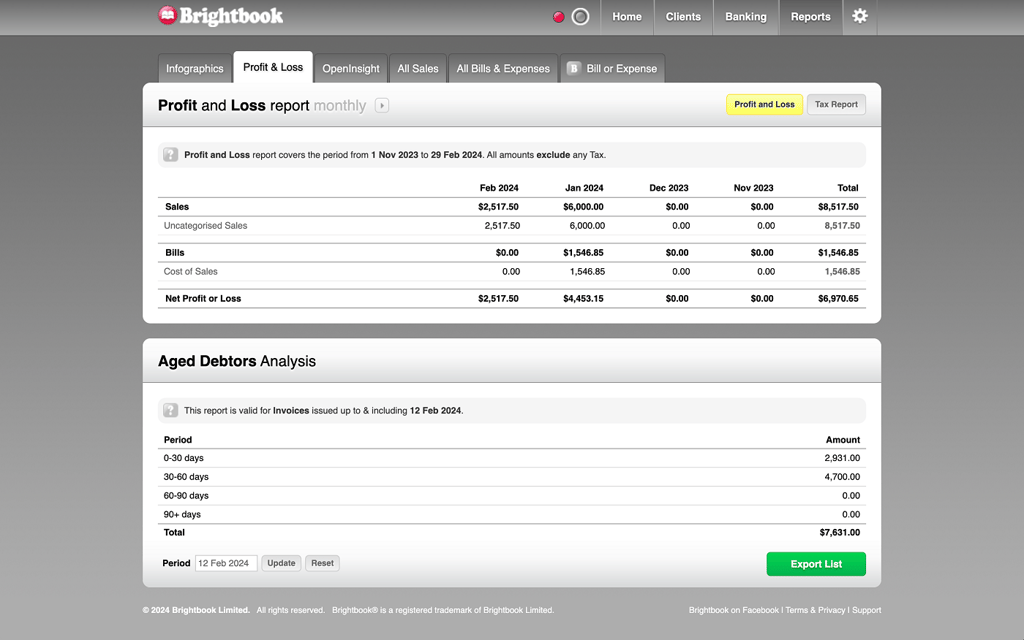Click the Brightbook logo
The height and width of the screenshot is (640, 1024).
pyautogui.click(x=221, y=16)
